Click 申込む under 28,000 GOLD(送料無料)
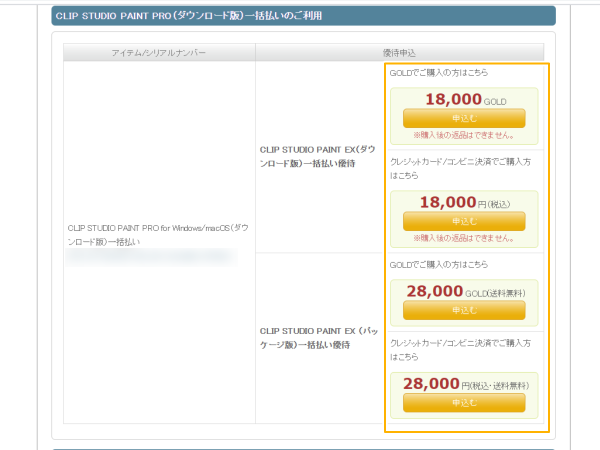The width and height of the screenshot is (600, 450). click(x=464, y=310)
